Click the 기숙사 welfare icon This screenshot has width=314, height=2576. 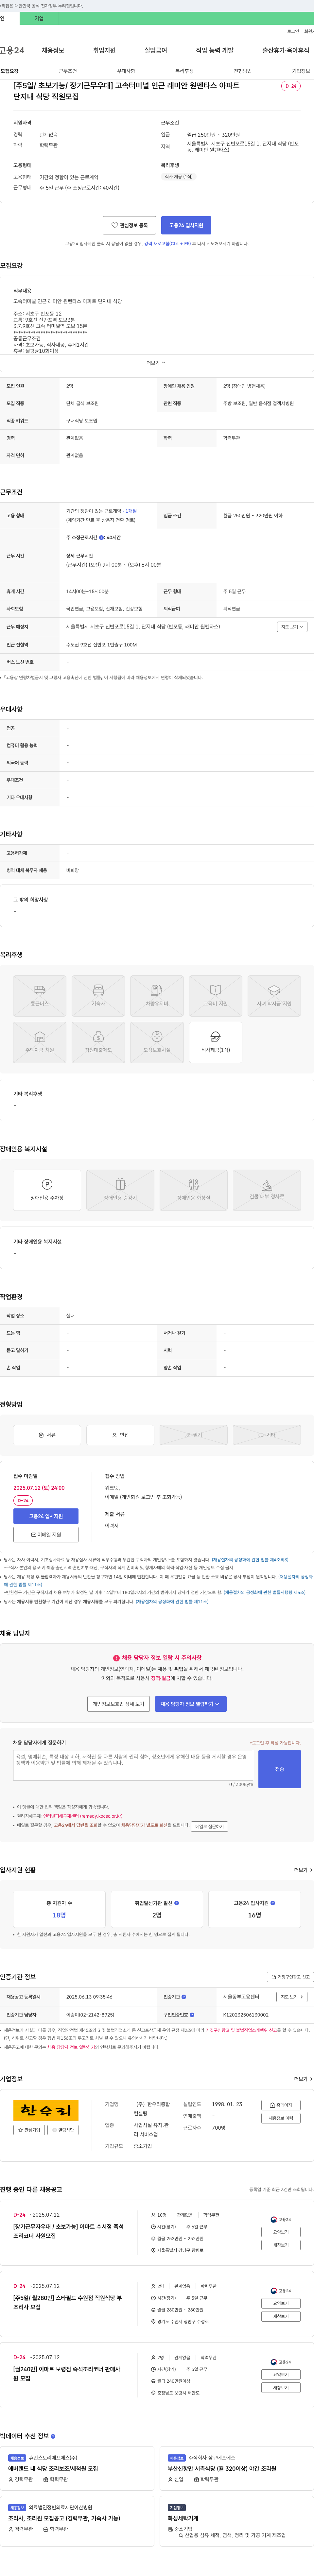(98, 996)
